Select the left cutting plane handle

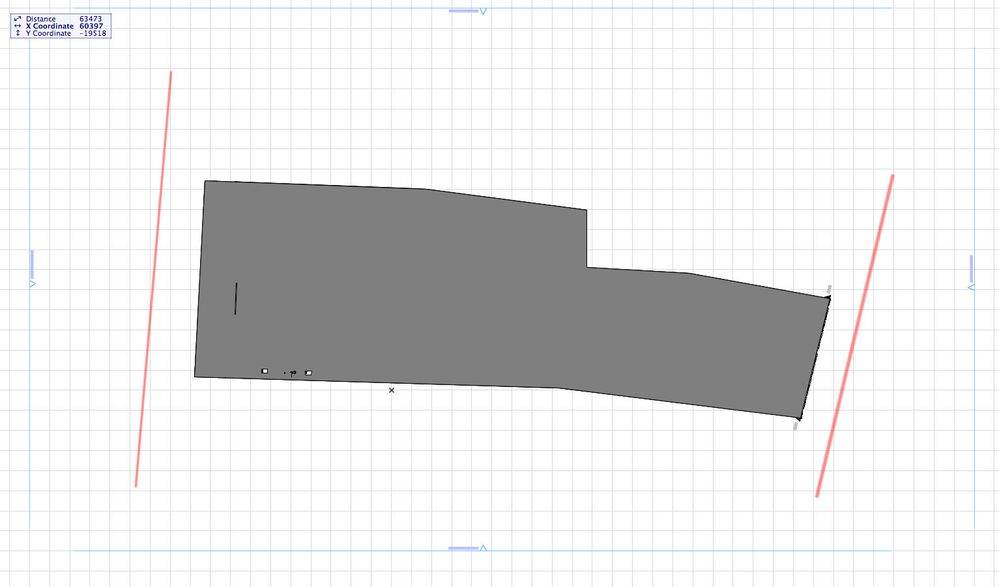coord(32,268)
